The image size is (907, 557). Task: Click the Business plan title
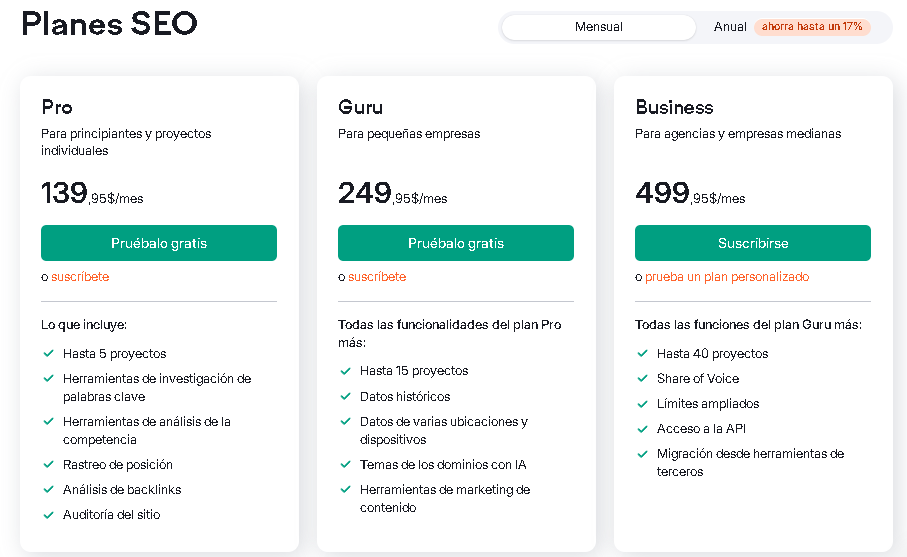[674, 107]
